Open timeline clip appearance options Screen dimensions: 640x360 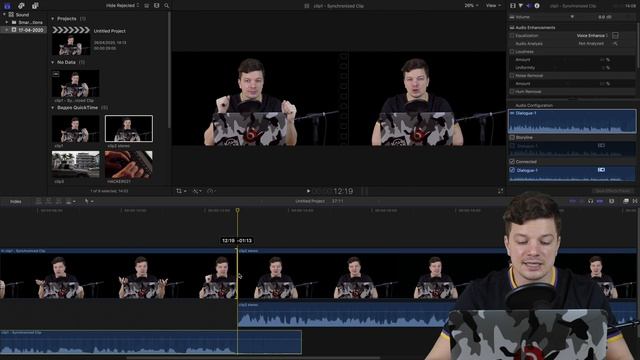tap(611, 201)
